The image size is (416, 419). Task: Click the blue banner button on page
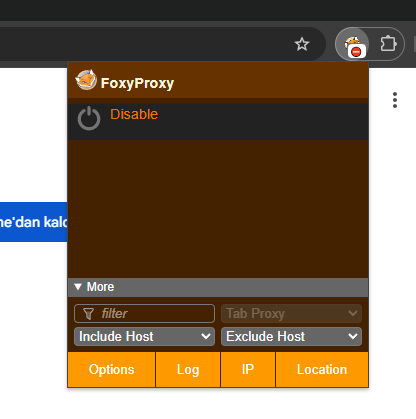[33, 222]
